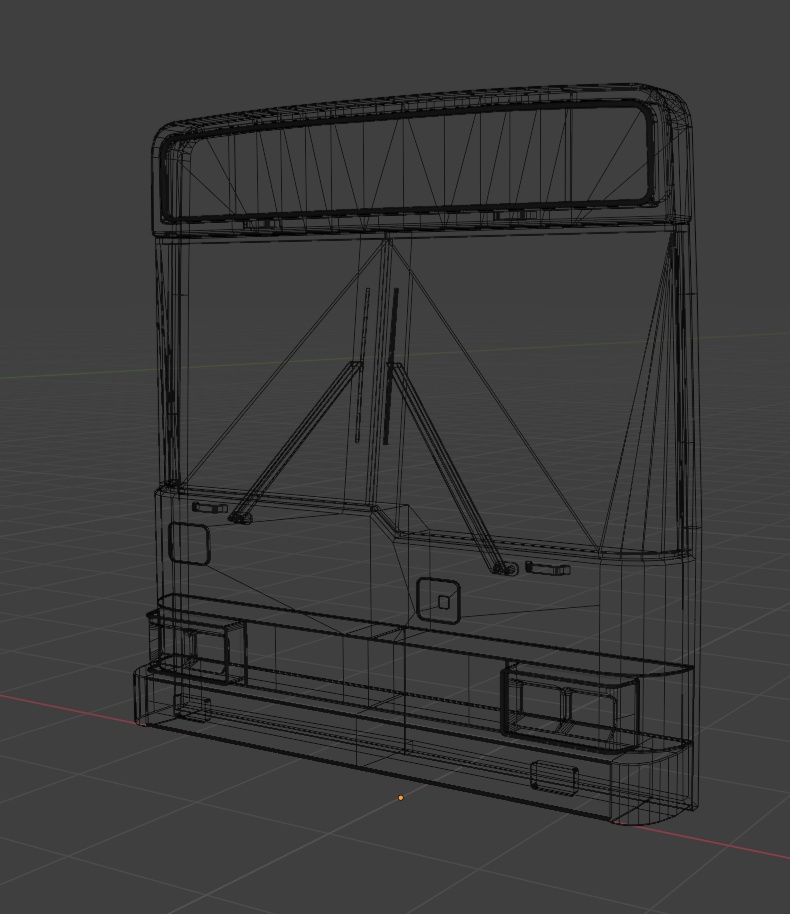Select the left headlight housing wireframe
Viewport: 790px width, 914px height.
199,651
